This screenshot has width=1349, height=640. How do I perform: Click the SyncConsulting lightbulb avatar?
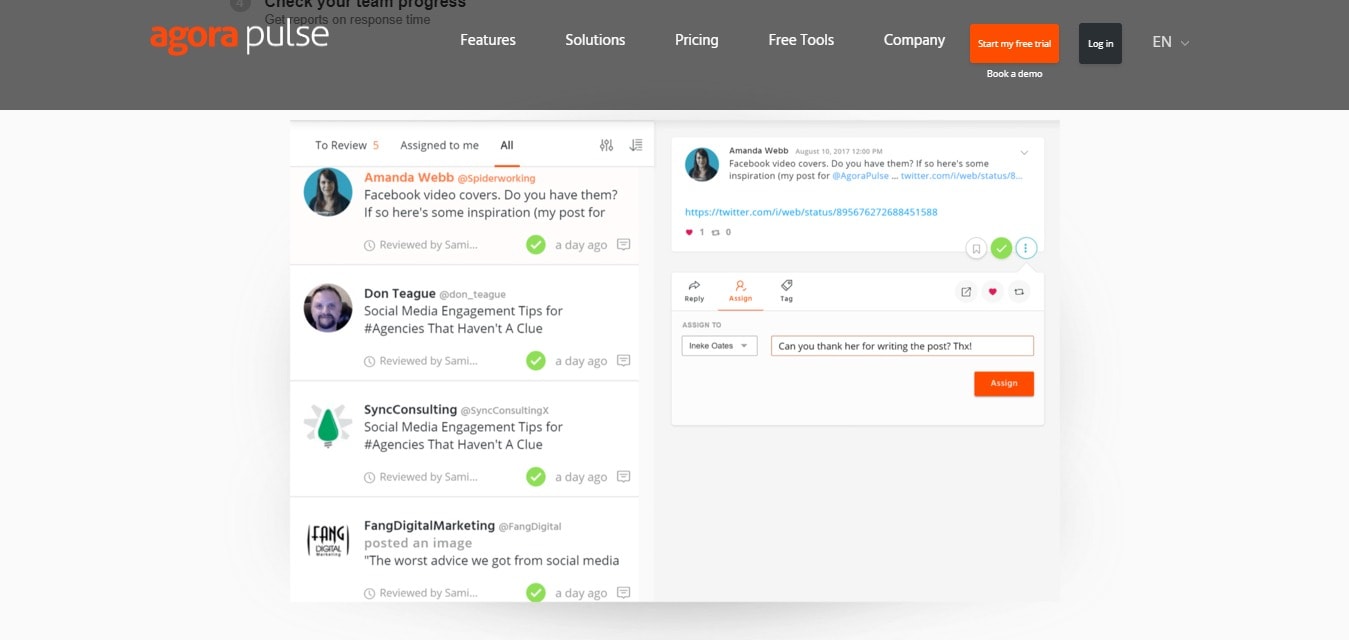click(x=328, y=424)
